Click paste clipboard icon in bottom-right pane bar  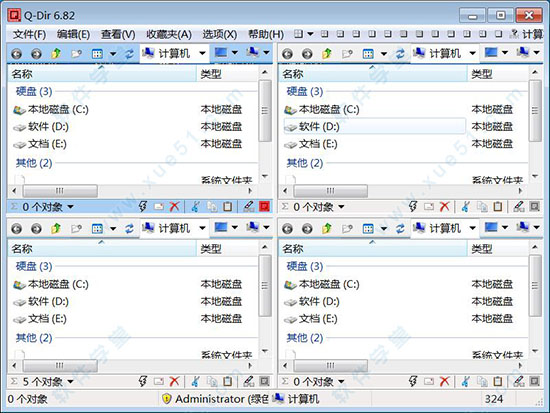[498, 381]
